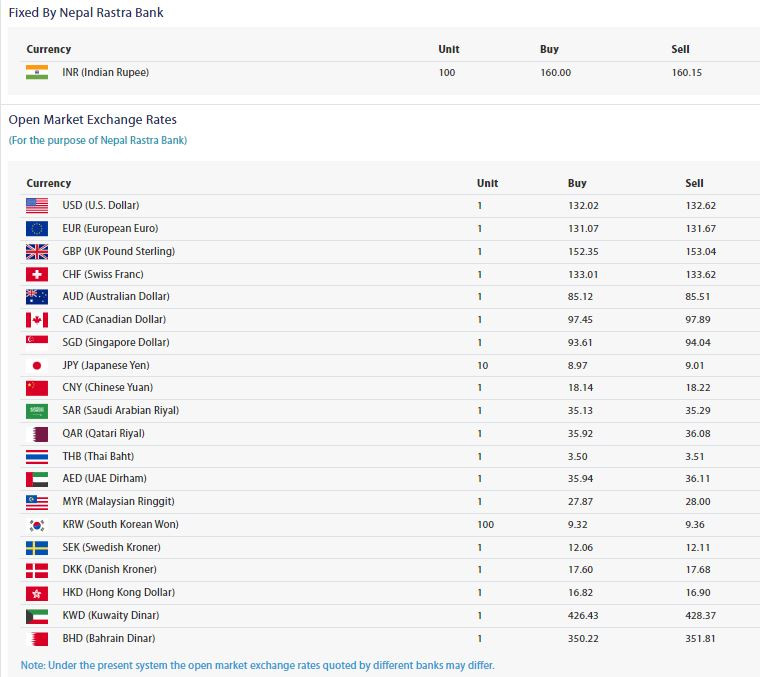Select the European Union flag icon
This screenshot has width=760, height=677.
click(37, 228)
